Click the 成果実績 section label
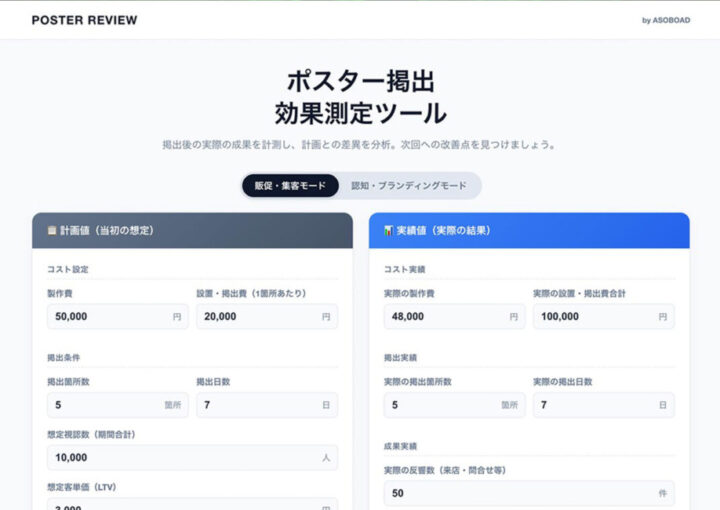The width and height of the screenshot is (720, 510). pos(400,446)
